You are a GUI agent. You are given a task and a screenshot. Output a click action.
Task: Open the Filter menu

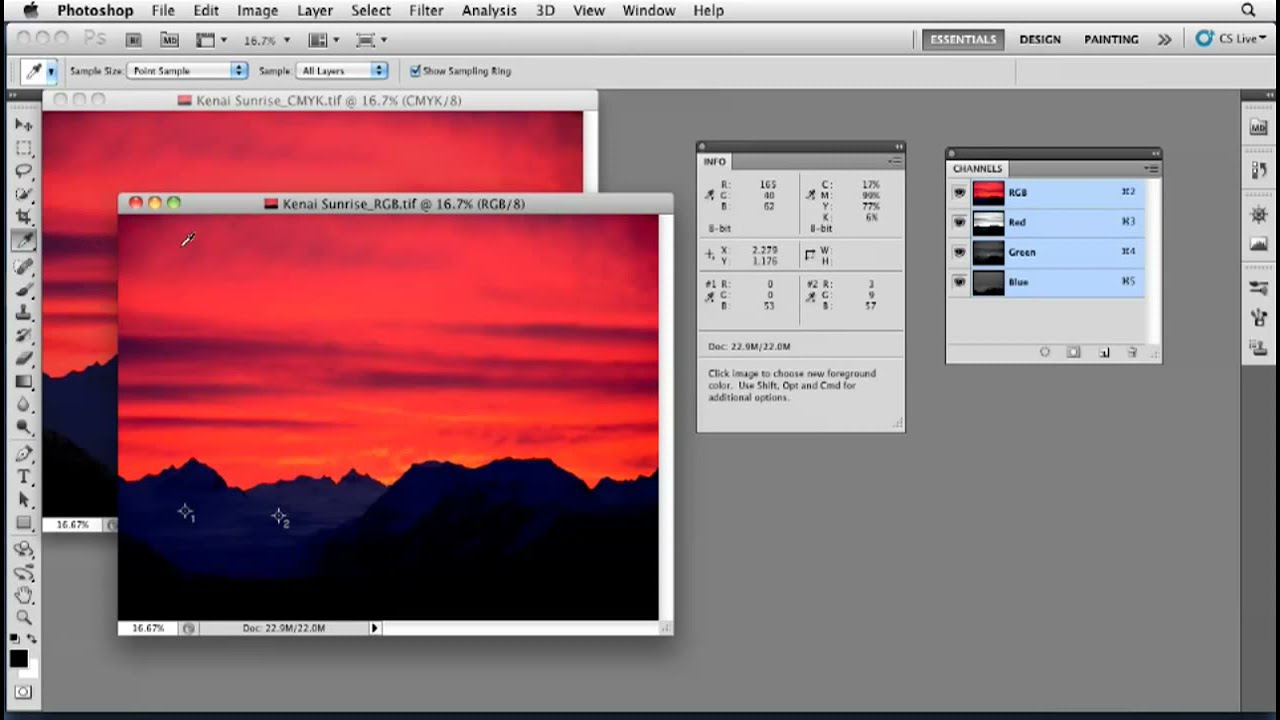(x=426, y=11)
